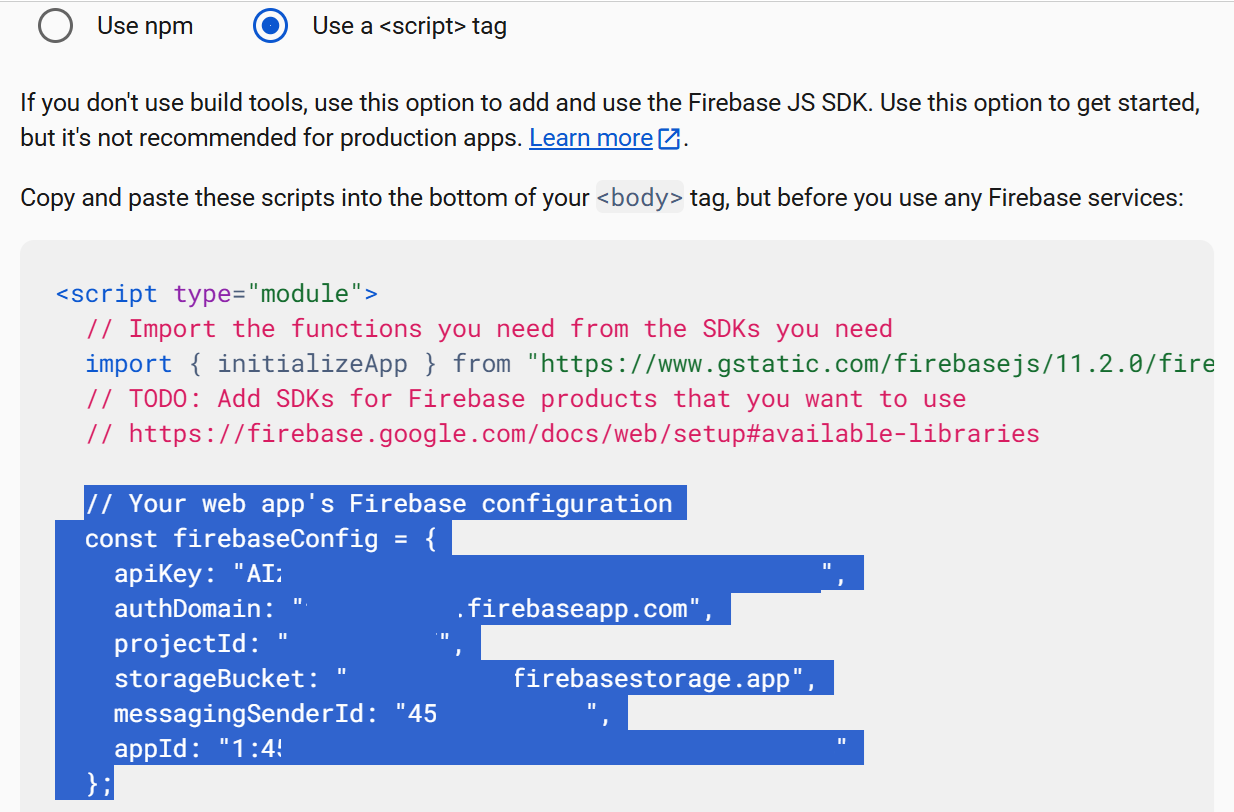Click the messagingSenderId line

point(363,714)
